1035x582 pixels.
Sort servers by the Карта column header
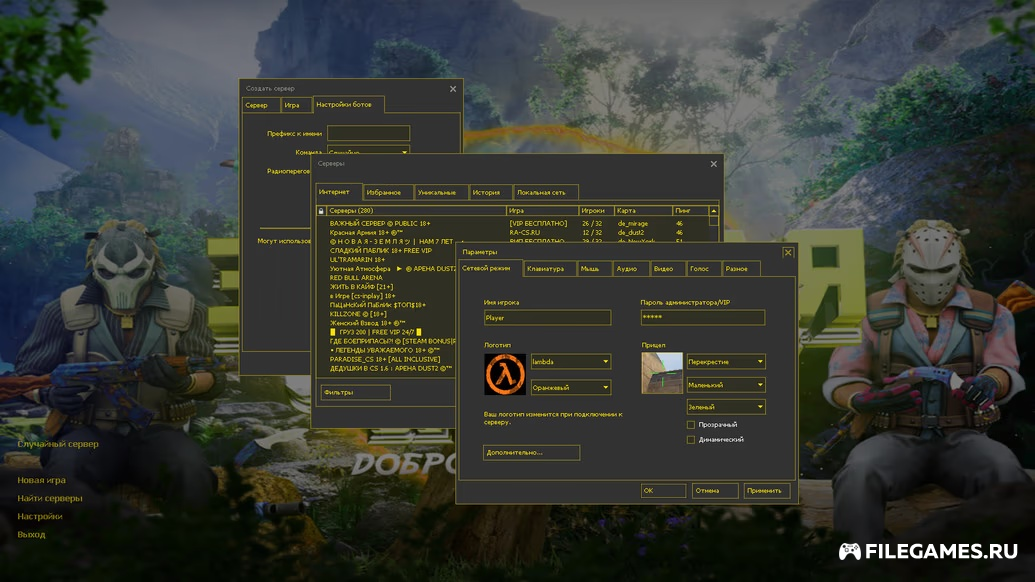coord(644,211)
